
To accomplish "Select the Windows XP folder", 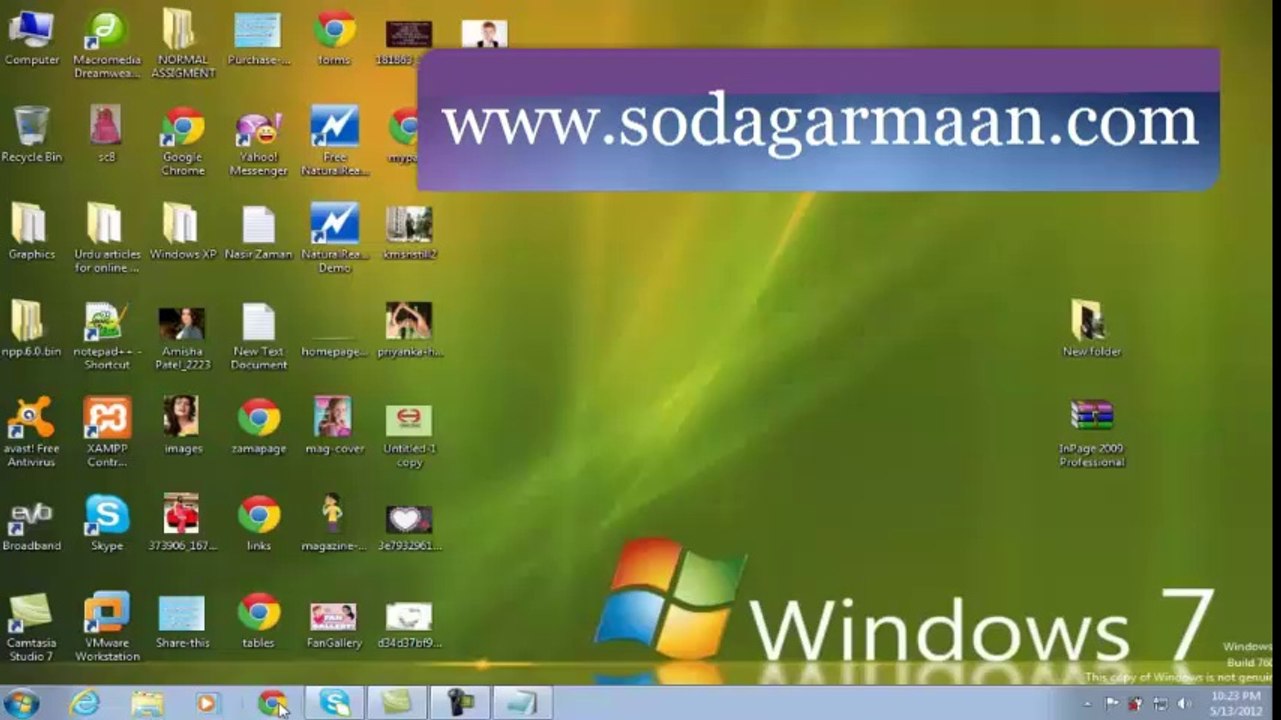I will click(183, 232).
